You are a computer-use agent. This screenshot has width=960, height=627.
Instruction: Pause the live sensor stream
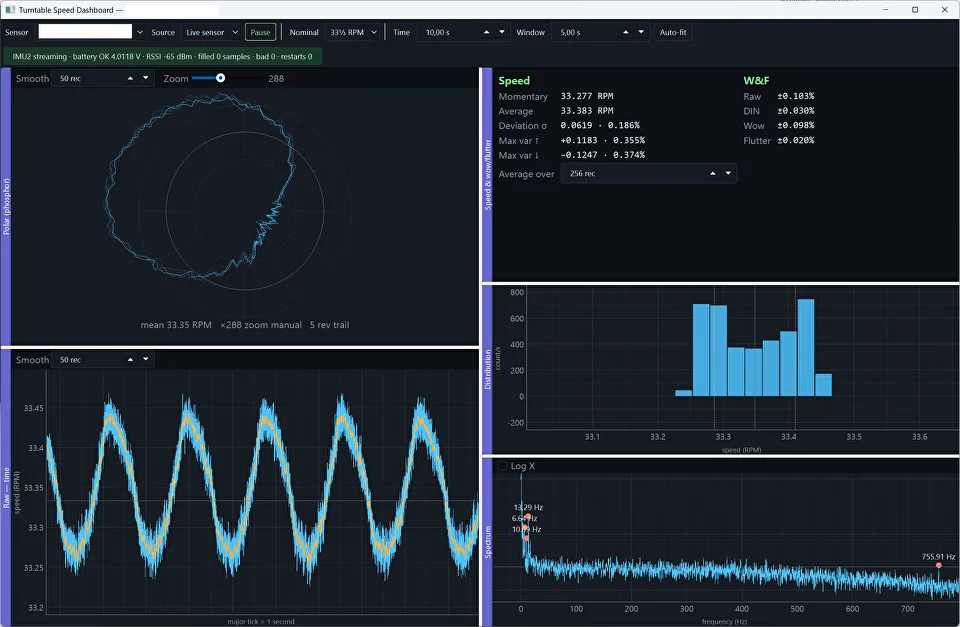[x=260, y=32]
